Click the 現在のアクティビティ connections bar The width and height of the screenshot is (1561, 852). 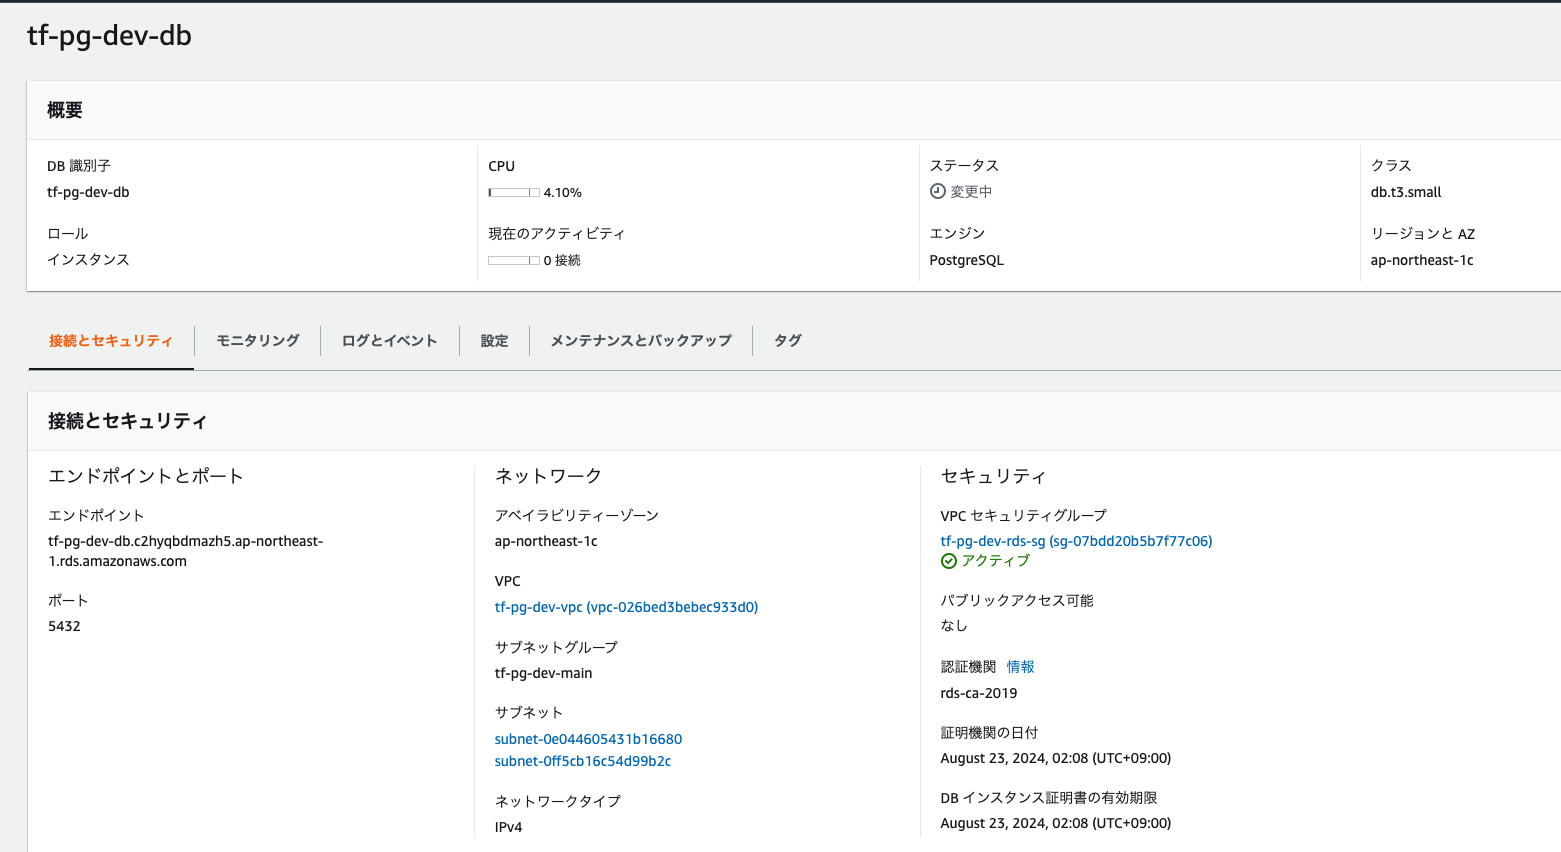coord(514,260)
